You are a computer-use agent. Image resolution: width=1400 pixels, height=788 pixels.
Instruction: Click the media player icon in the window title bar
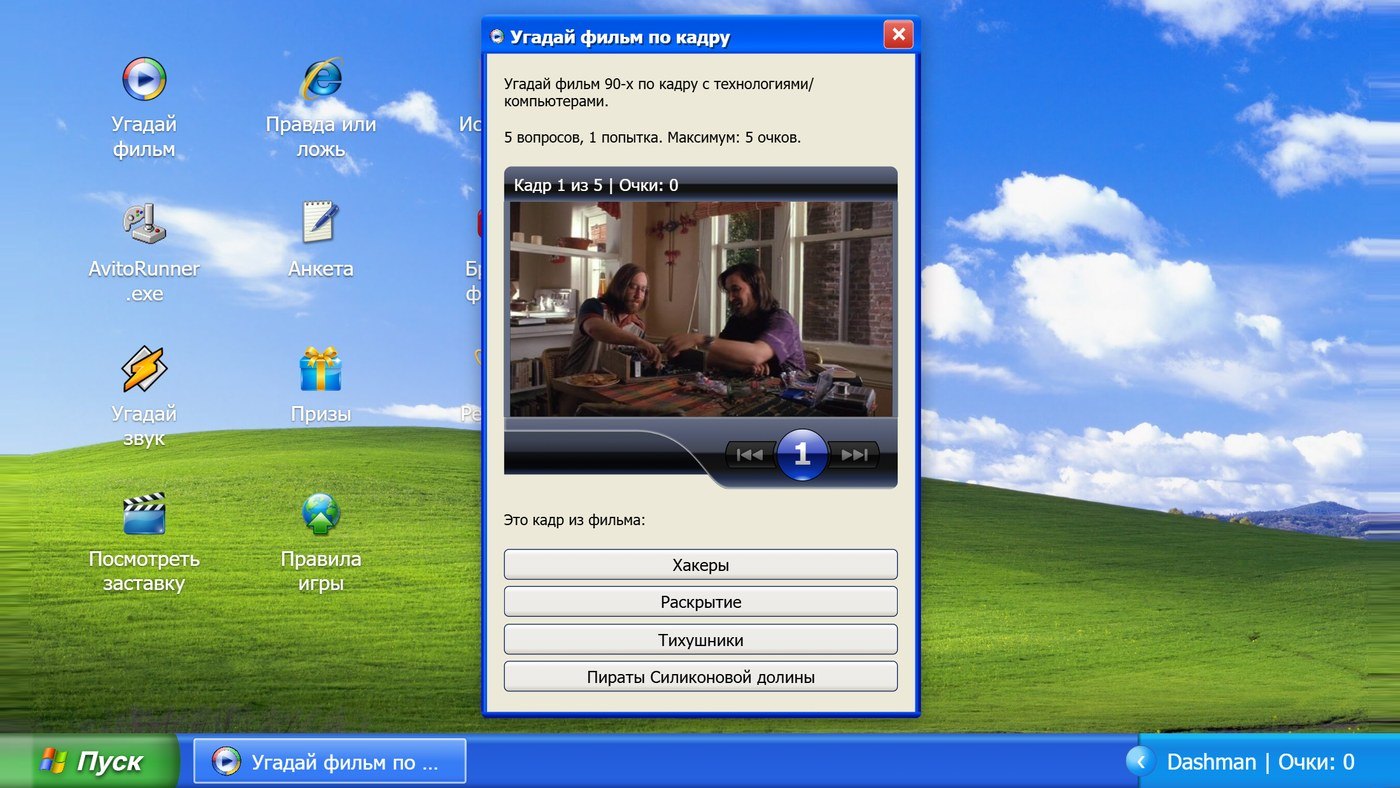click(497, 37)
